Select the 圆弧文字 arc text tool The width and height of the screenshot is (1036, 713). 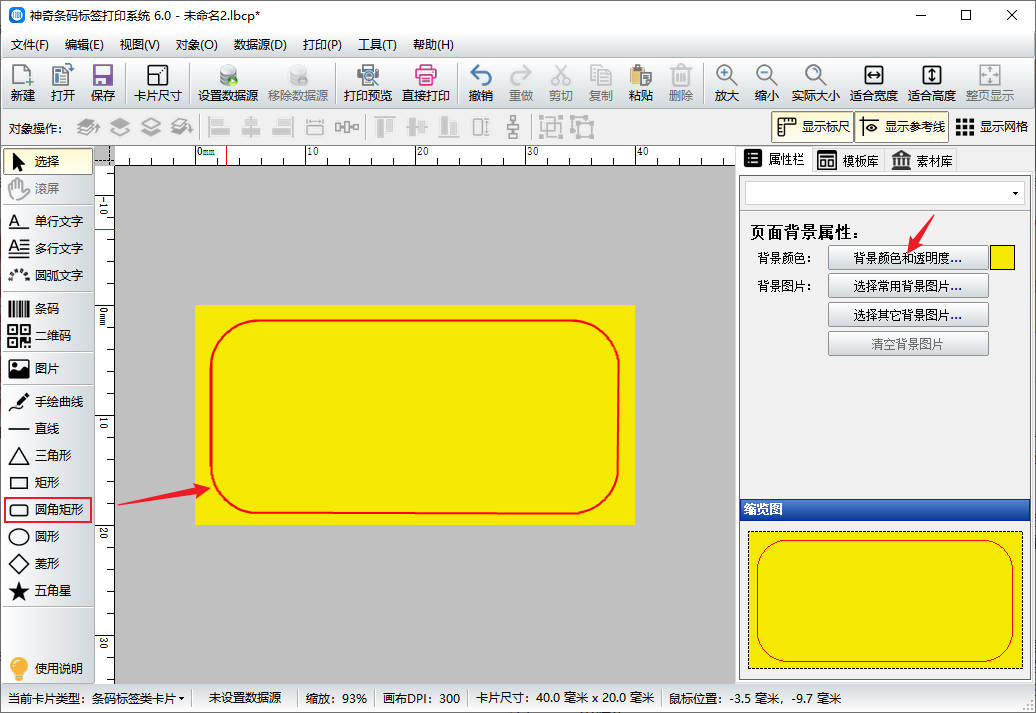pos(47,275)
